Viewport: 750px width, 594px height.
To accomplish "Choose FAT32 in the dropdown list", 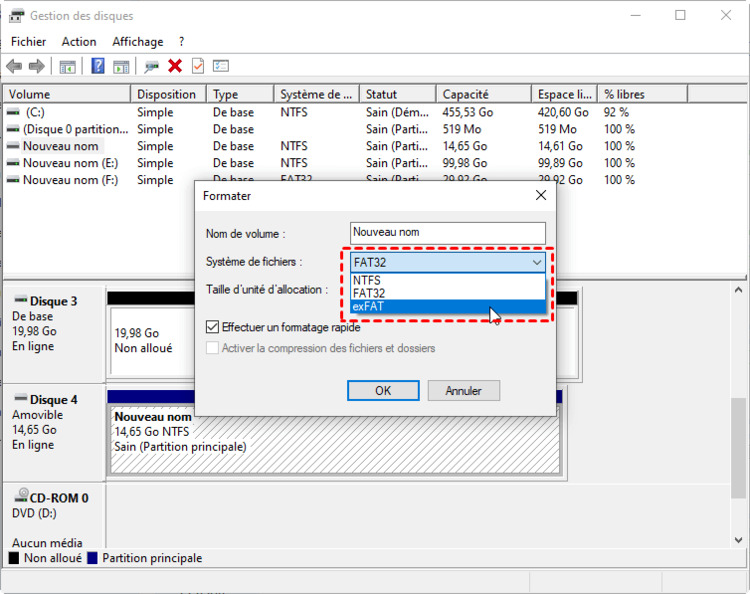I will tap(448, 293).
